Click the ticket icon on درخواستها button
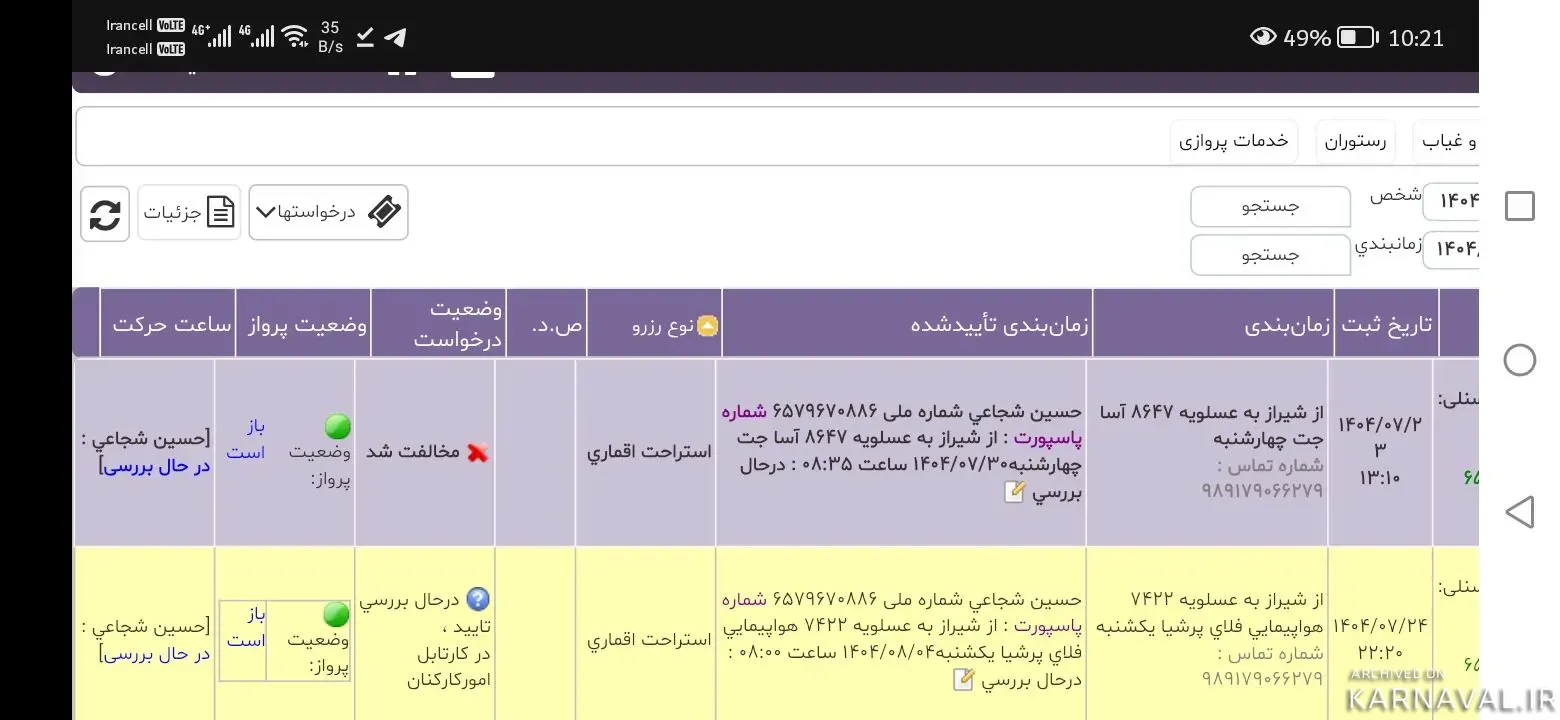 tap(386, 212)
